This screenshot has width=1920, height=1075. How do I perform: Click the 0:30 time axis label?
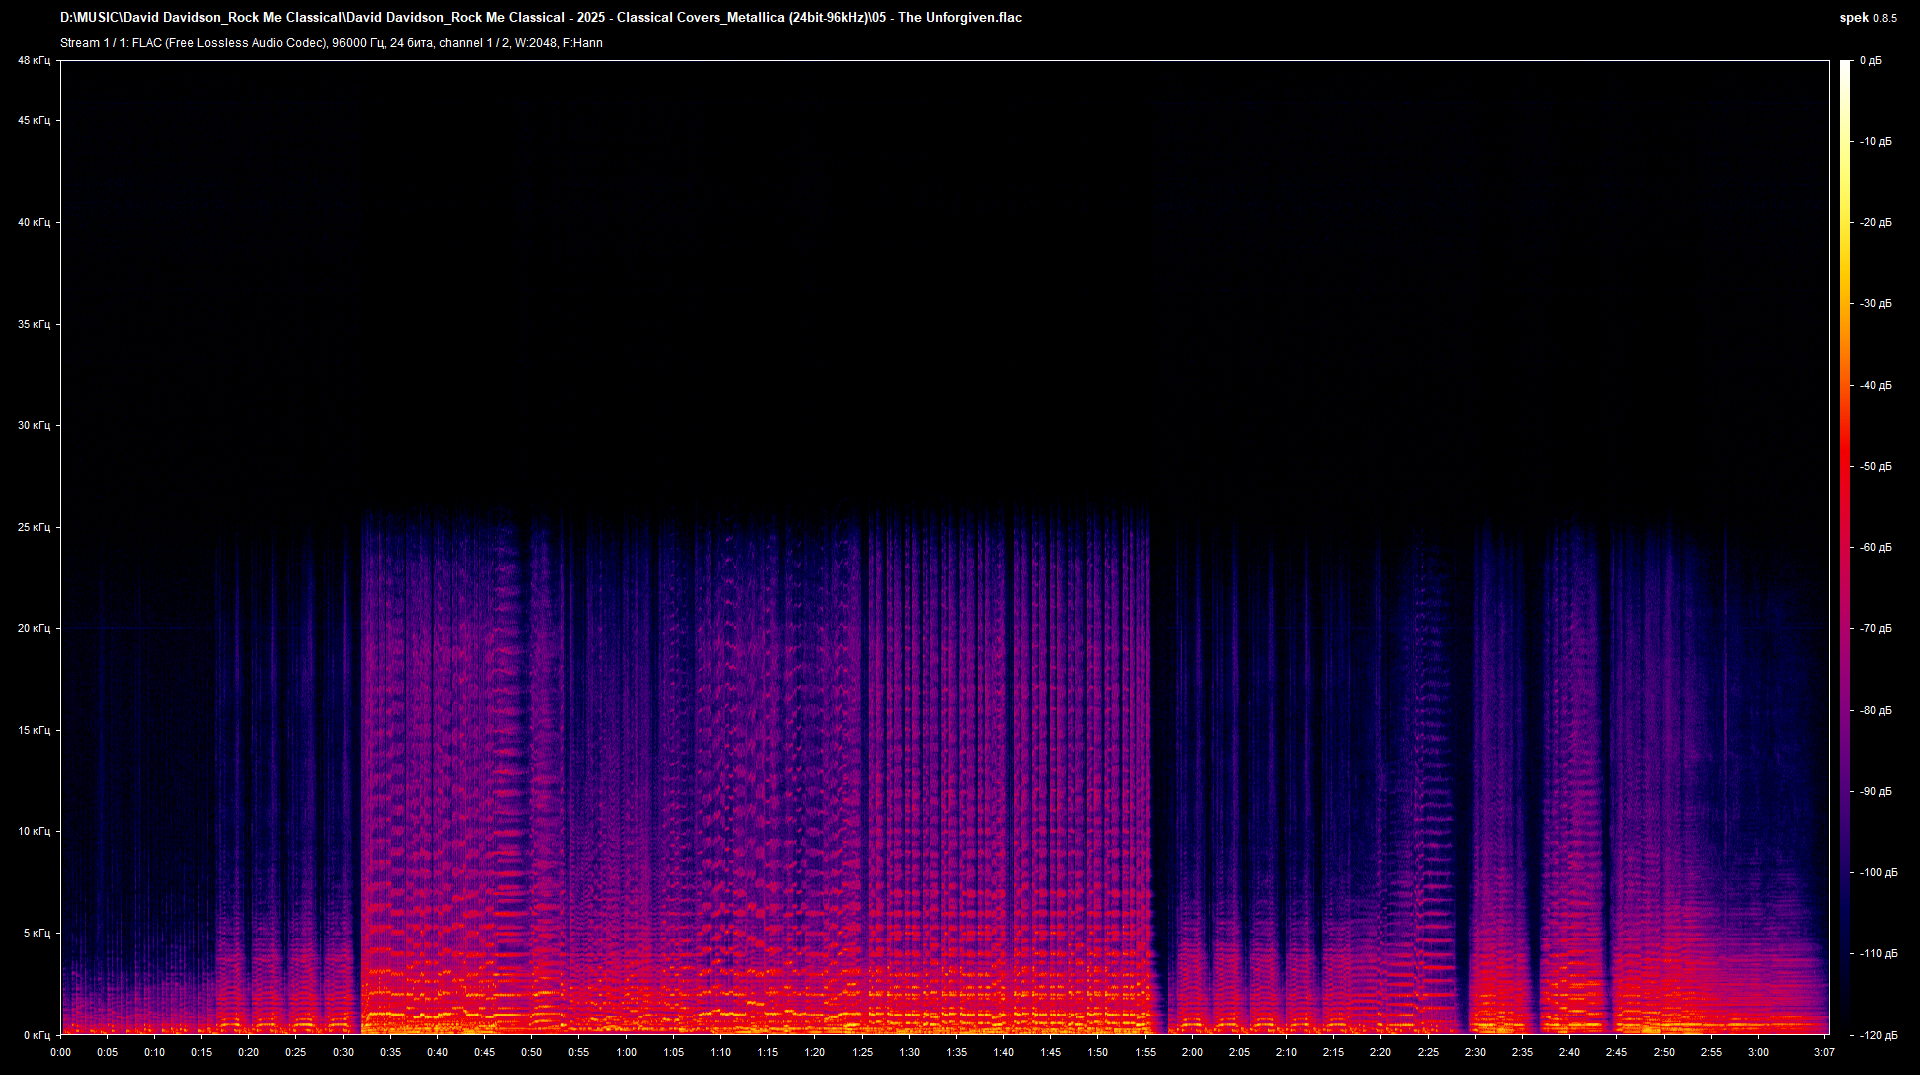coord(343,1052)
